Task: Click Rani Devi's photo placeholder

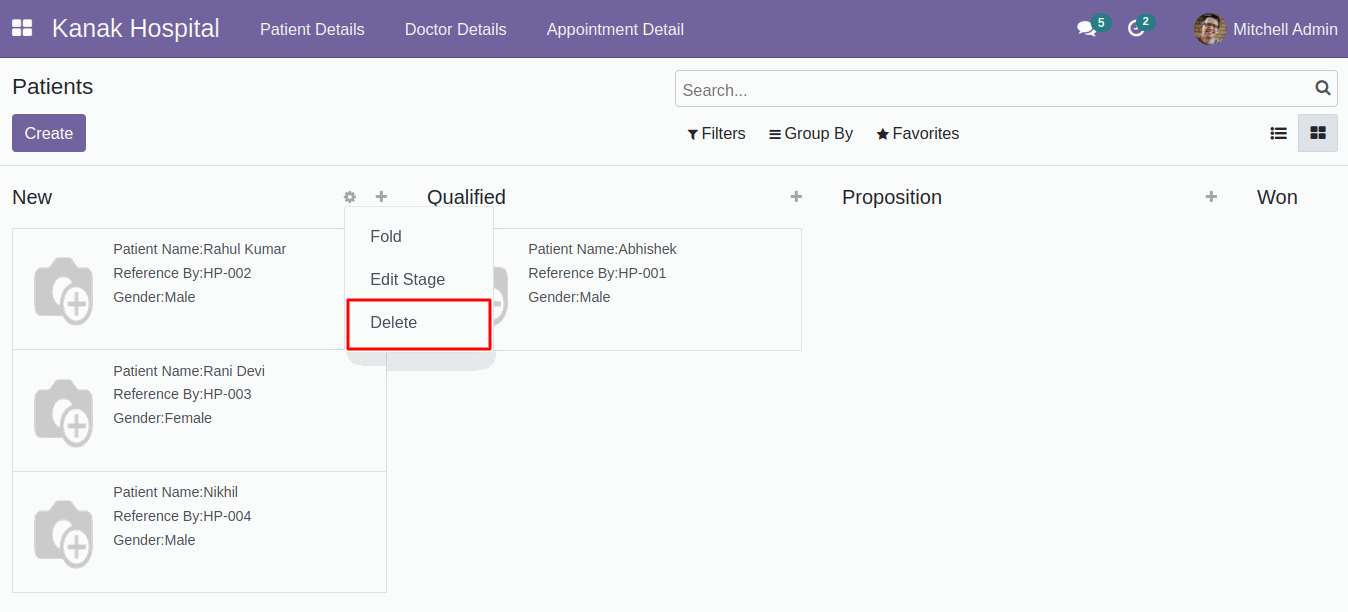Action: [63, 412]
